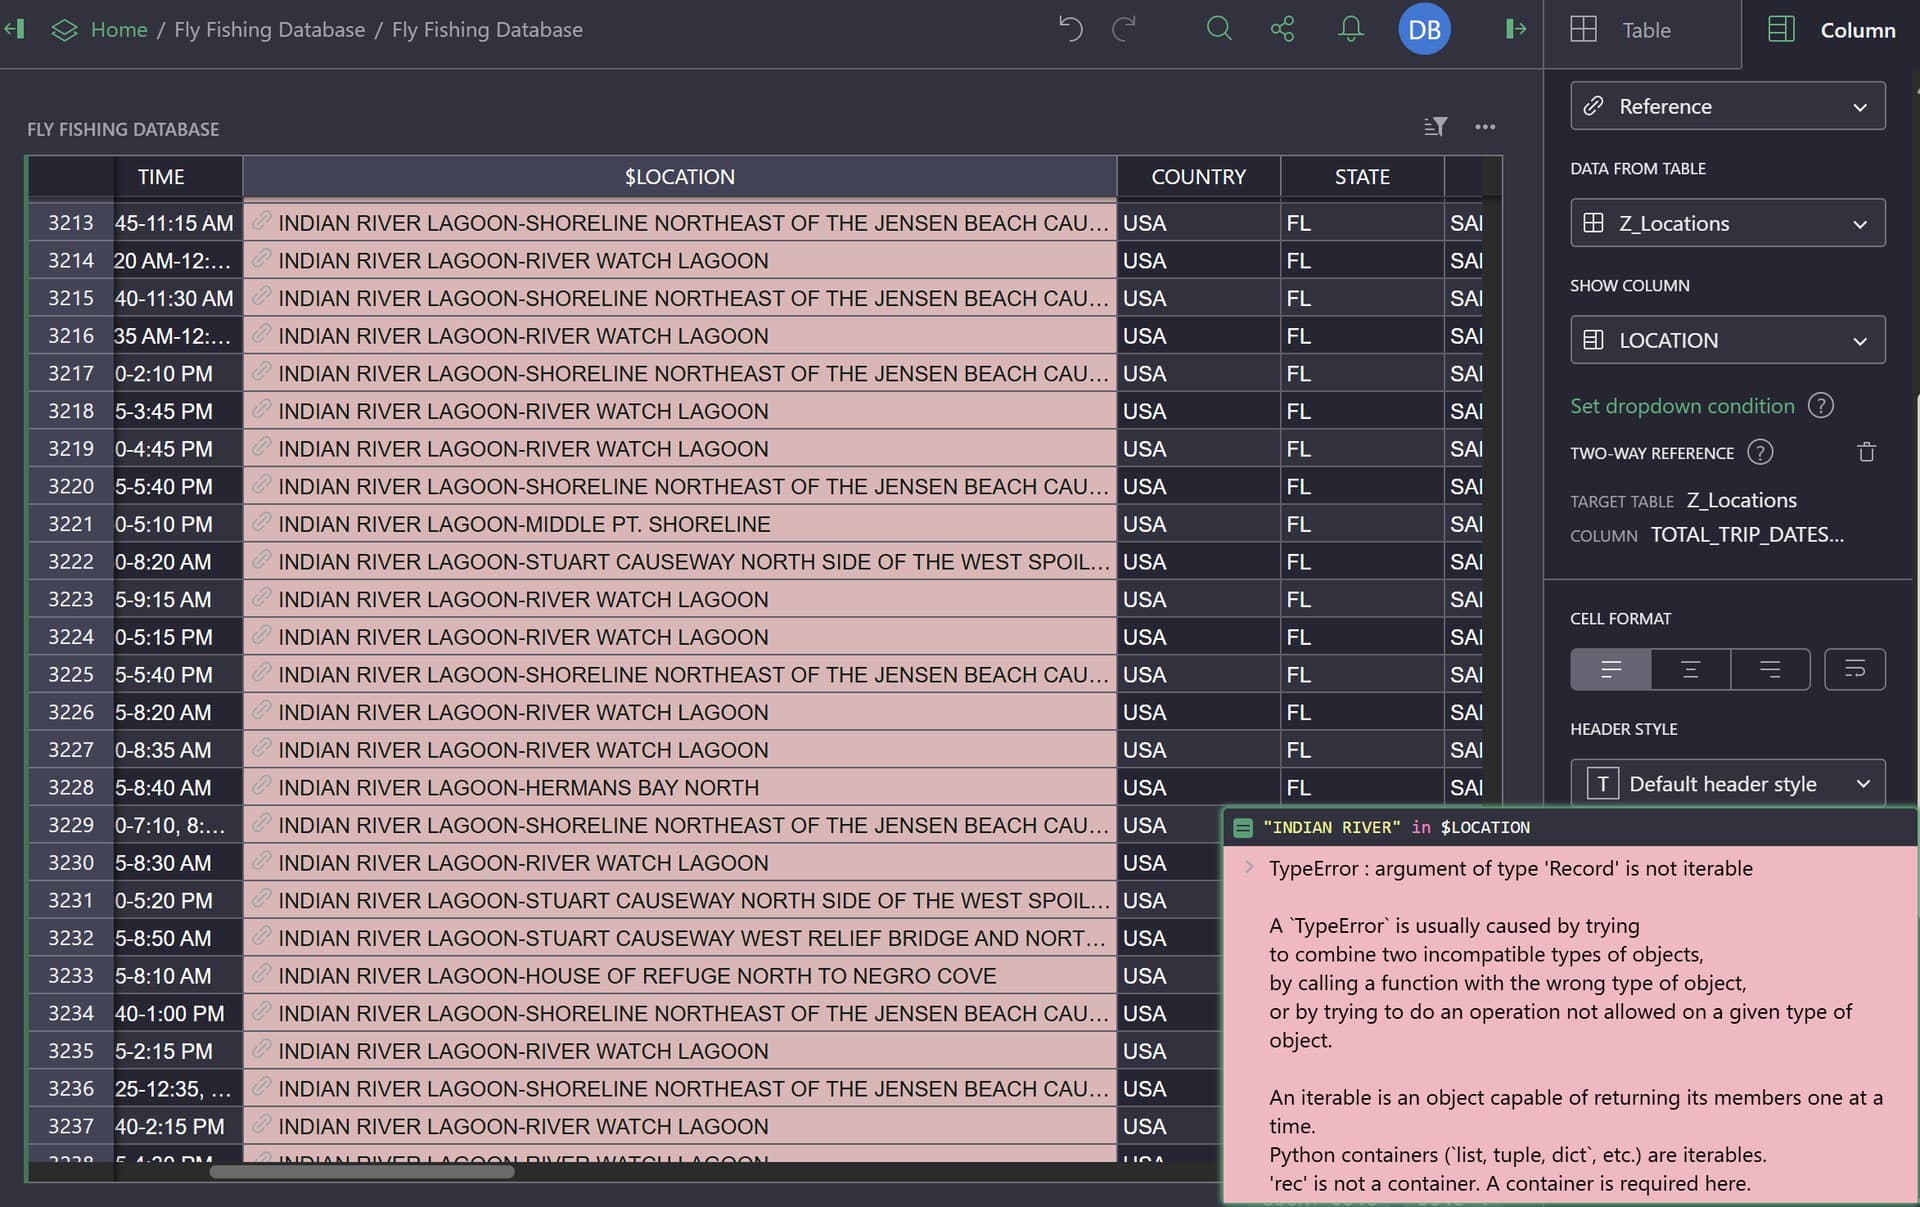Collapse the right creator panel icon
Screen dimensions: 1920x1207
pyautogui.click(x=1516, y=29)
